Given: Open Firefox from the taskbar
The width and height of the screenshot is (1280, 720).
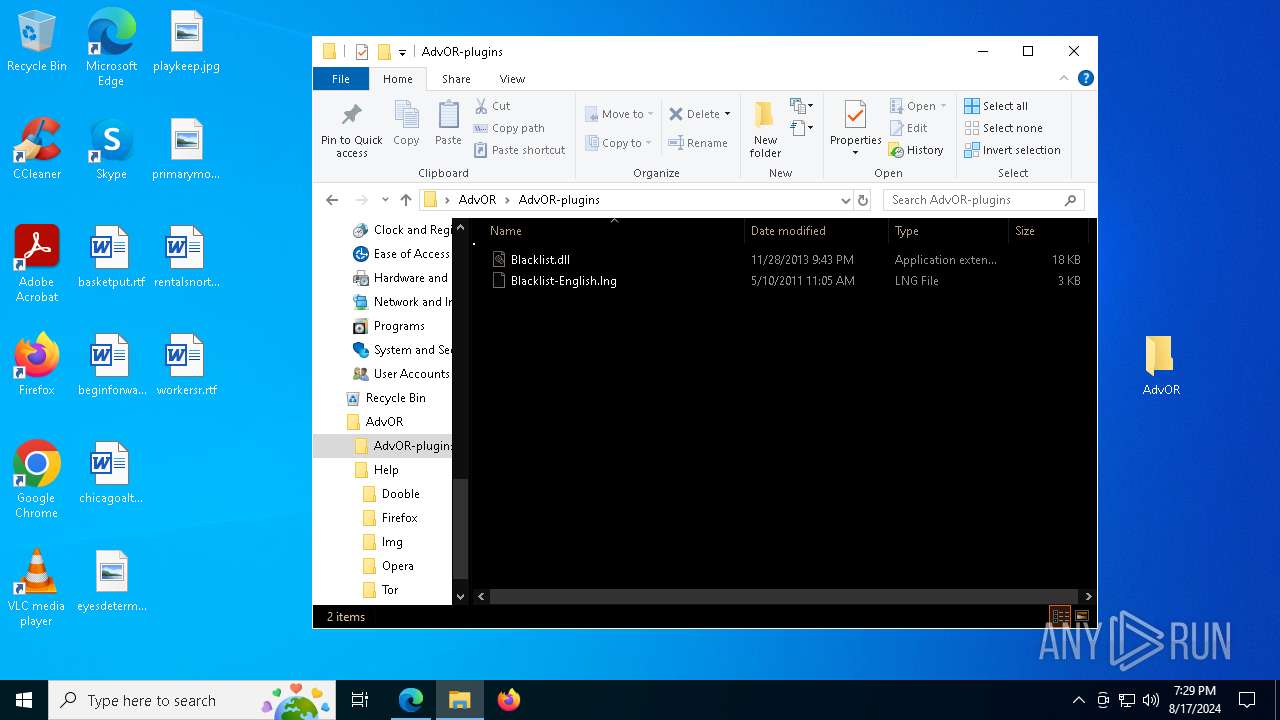Looking at the screenshot, I should click(x=509, y=700).
